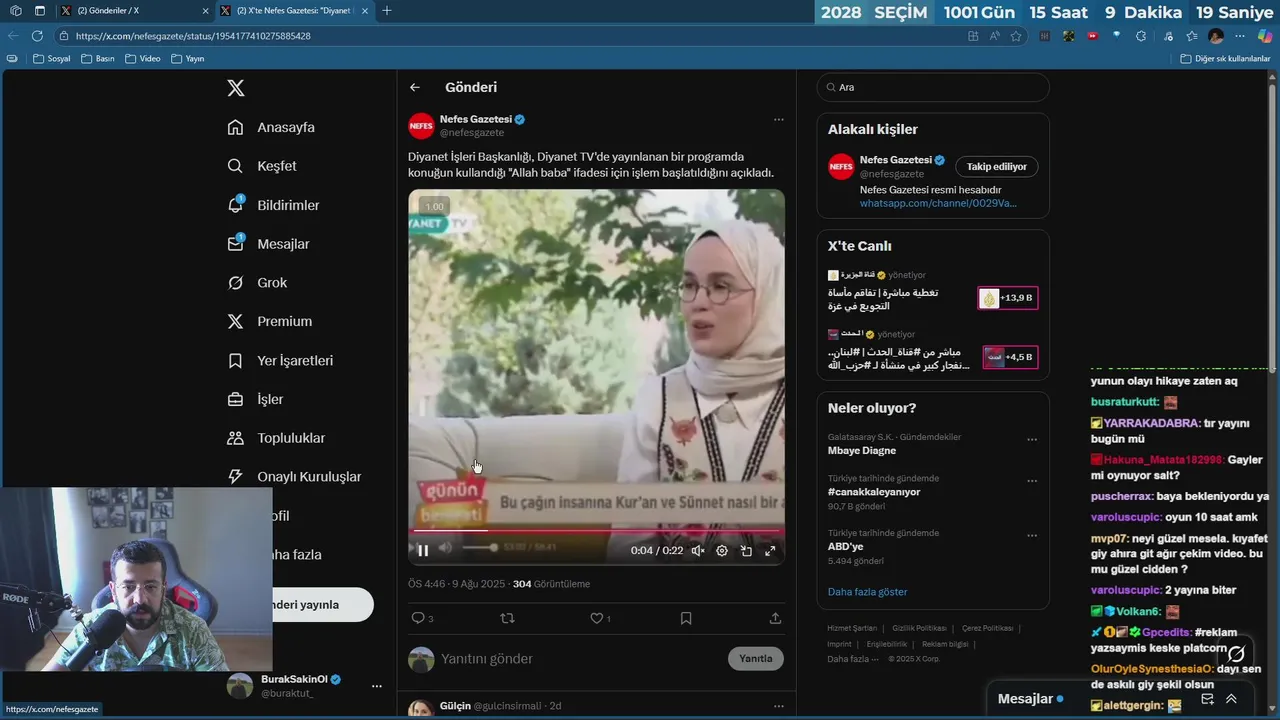Viewport: 1280px width, 720px height.
Task: Open account menu dots next to BurakSakinOl
Action: (x=377, y=686)
